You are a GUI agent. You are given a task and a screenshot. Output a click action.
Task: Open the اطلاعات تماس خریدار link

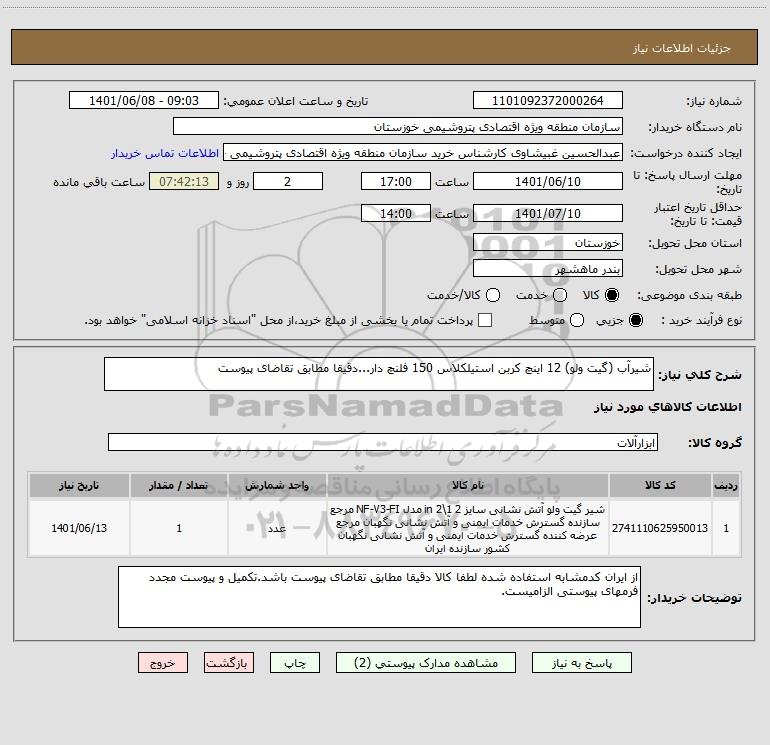click(x=165, y=153)
